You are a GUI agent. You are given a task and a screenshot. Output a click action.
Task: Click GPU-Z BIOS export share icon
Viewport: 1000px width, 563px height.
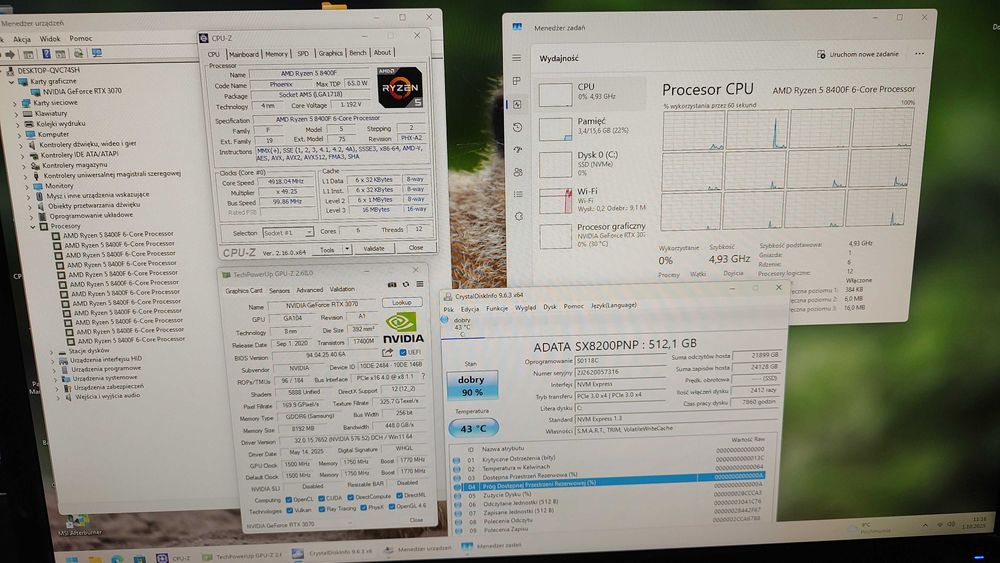(387, 353)
